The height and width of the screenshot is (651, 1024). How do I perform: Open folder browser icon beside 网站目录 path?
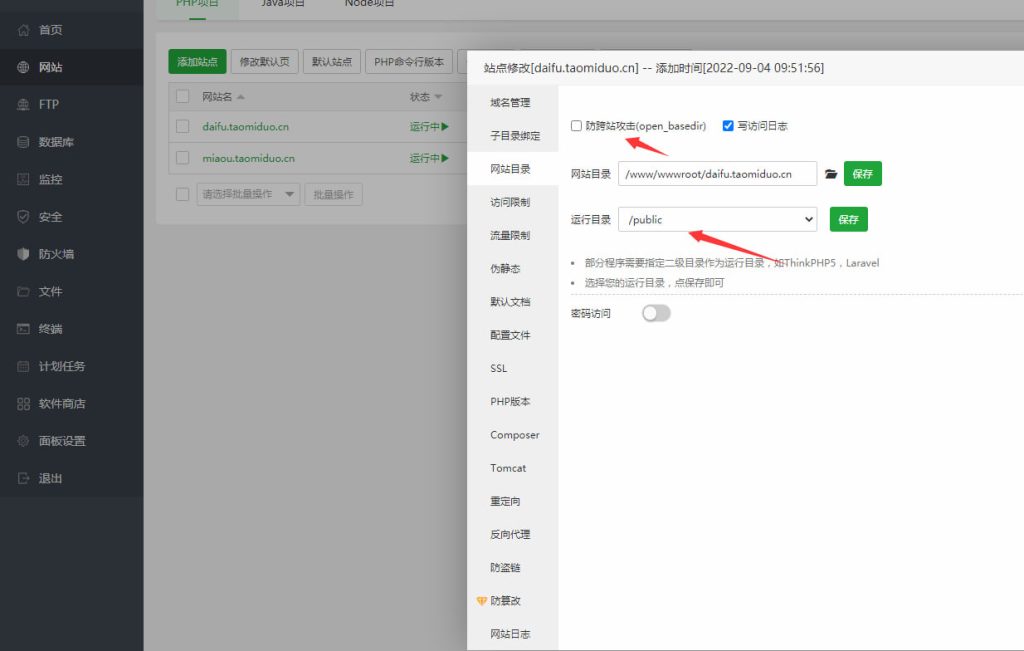pos(831,174)
